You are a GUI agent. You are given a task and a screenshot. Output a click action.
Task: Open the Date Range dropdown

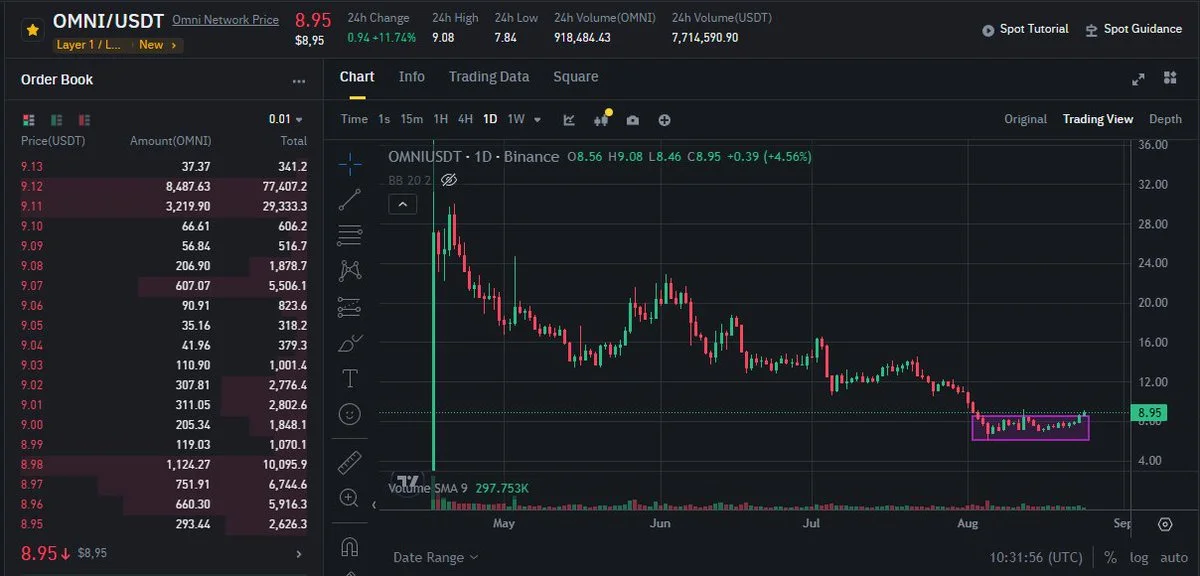435,557
